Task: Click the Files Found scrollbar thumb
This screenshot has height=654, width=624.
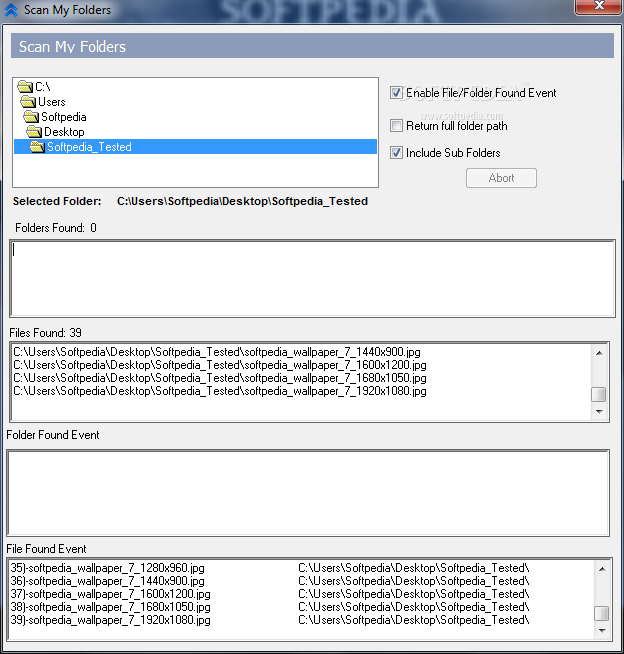Action: (x=599, y=395)
